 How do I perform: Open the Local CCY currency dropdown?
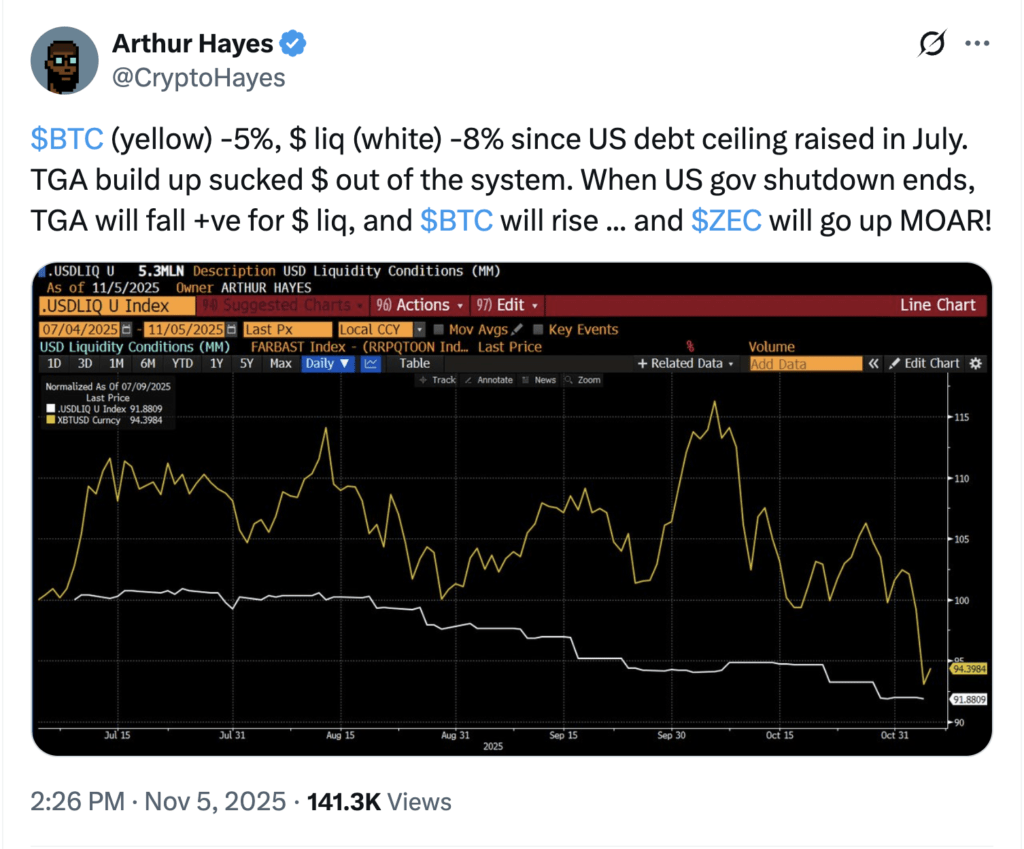pos(420,330)
